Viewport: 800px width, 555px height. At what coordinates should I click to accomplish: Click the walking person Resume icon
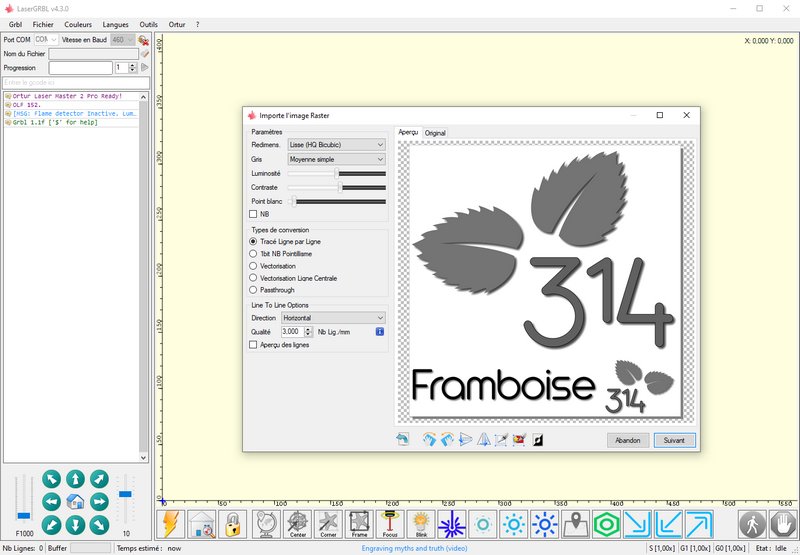[x=753, y=524]
